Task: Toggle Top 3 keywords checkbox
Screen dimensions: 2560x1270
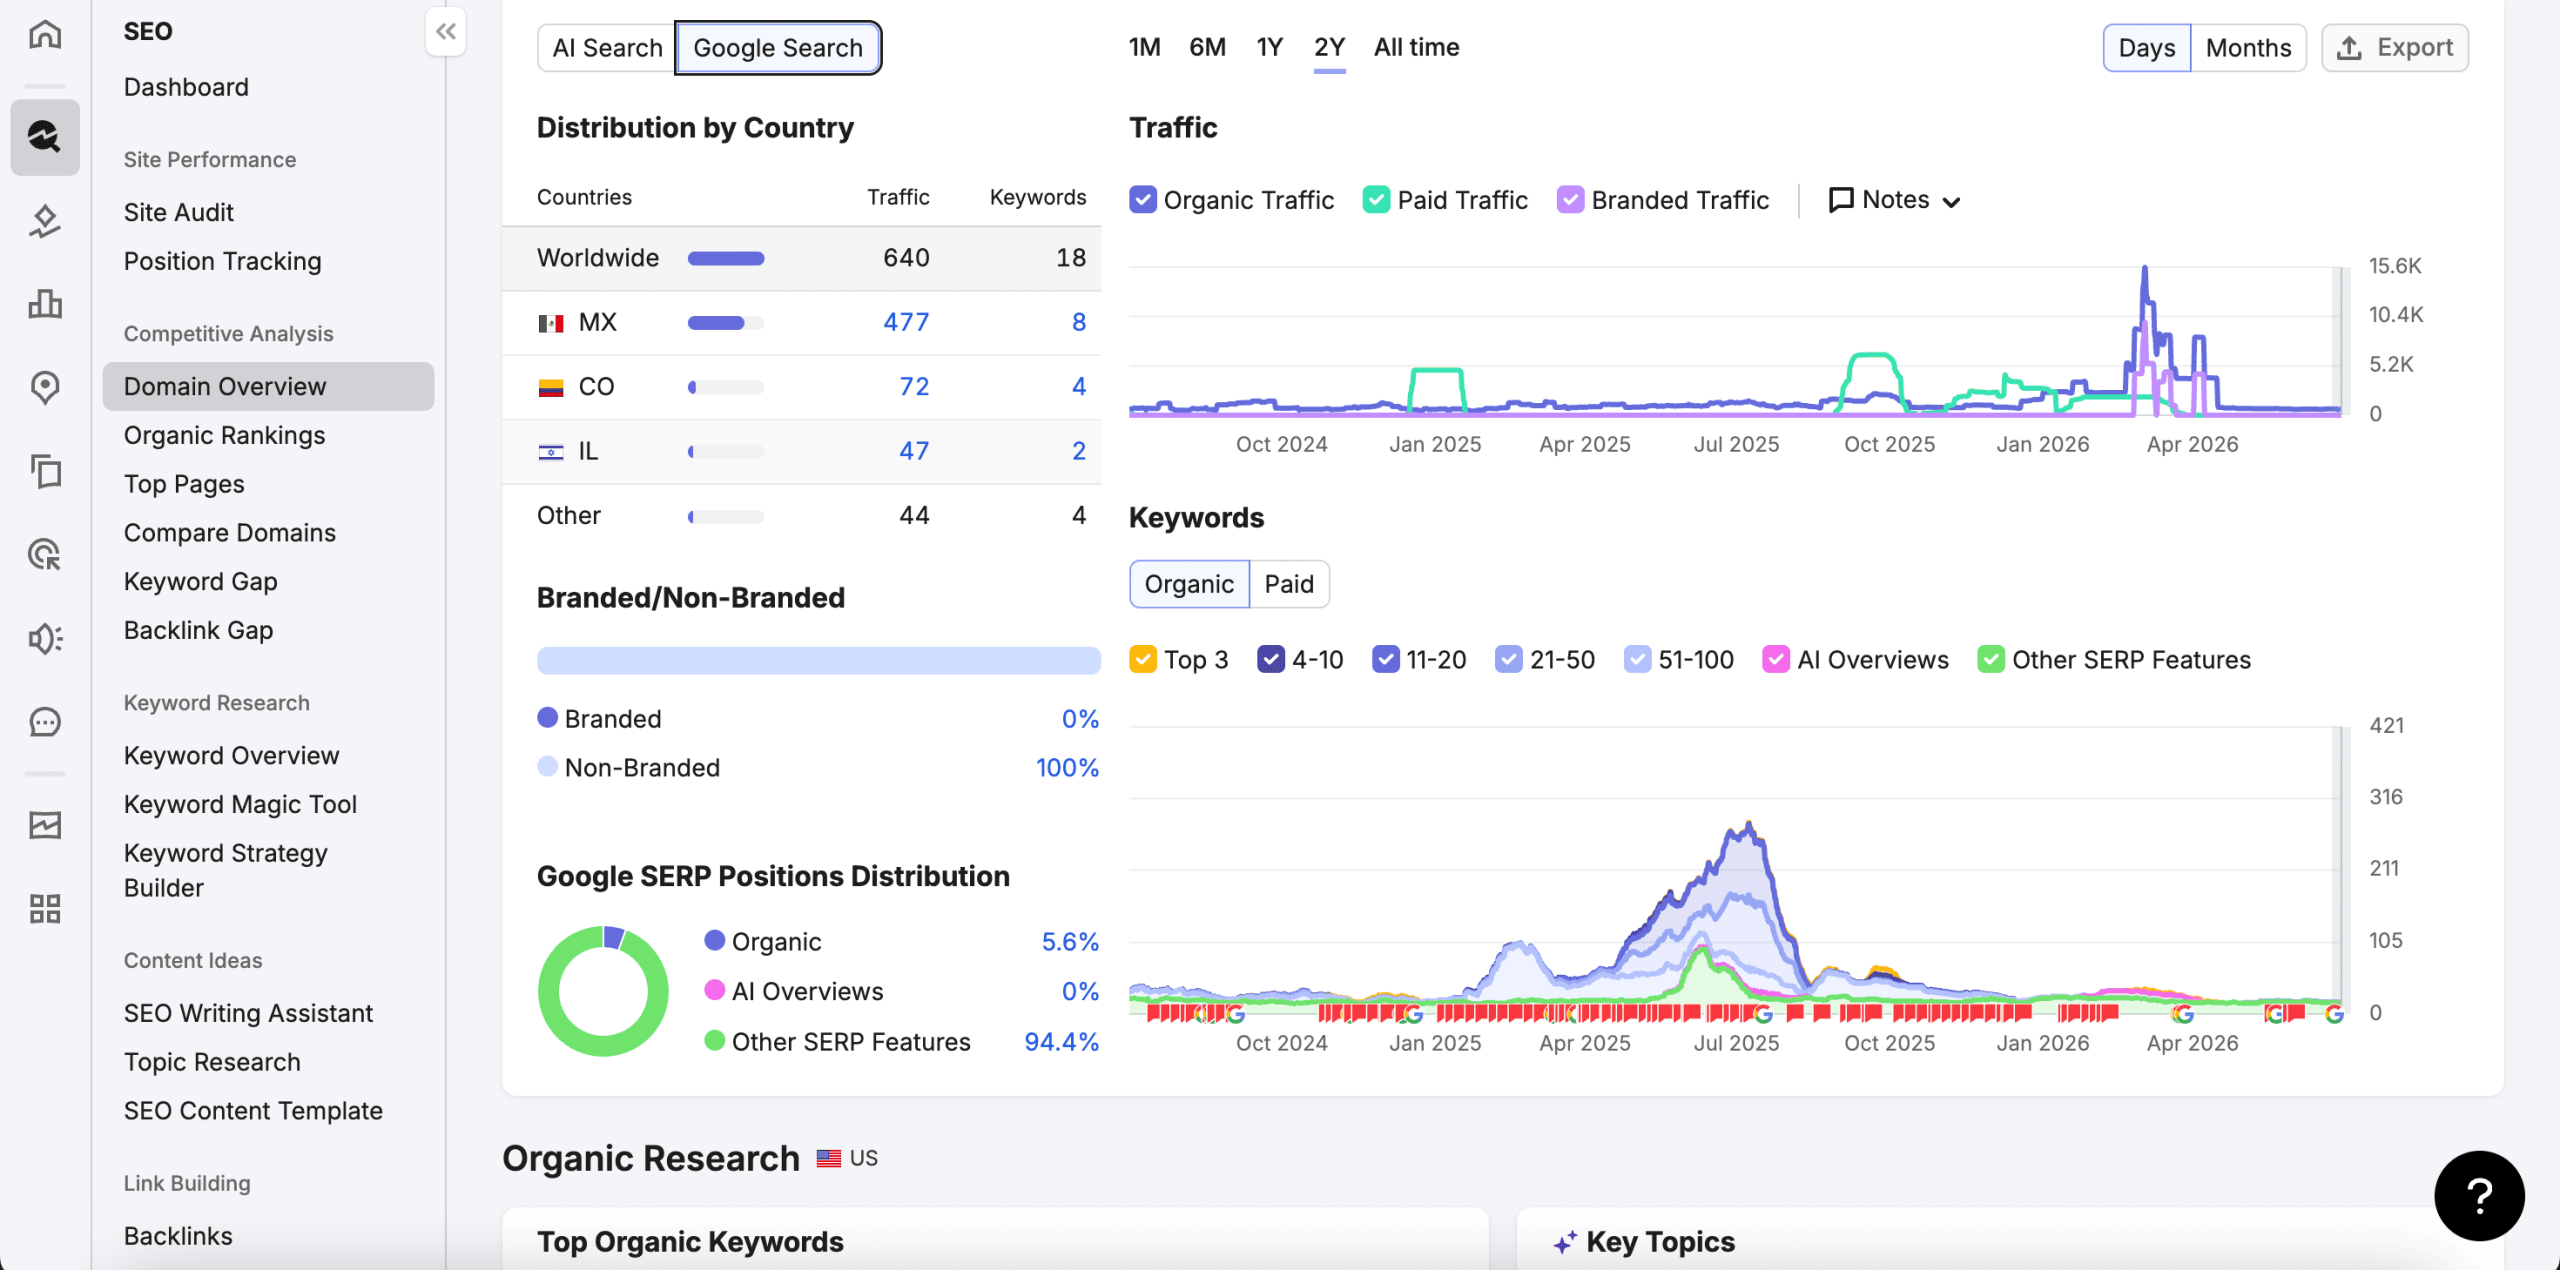Action: tap(1143, 660)
